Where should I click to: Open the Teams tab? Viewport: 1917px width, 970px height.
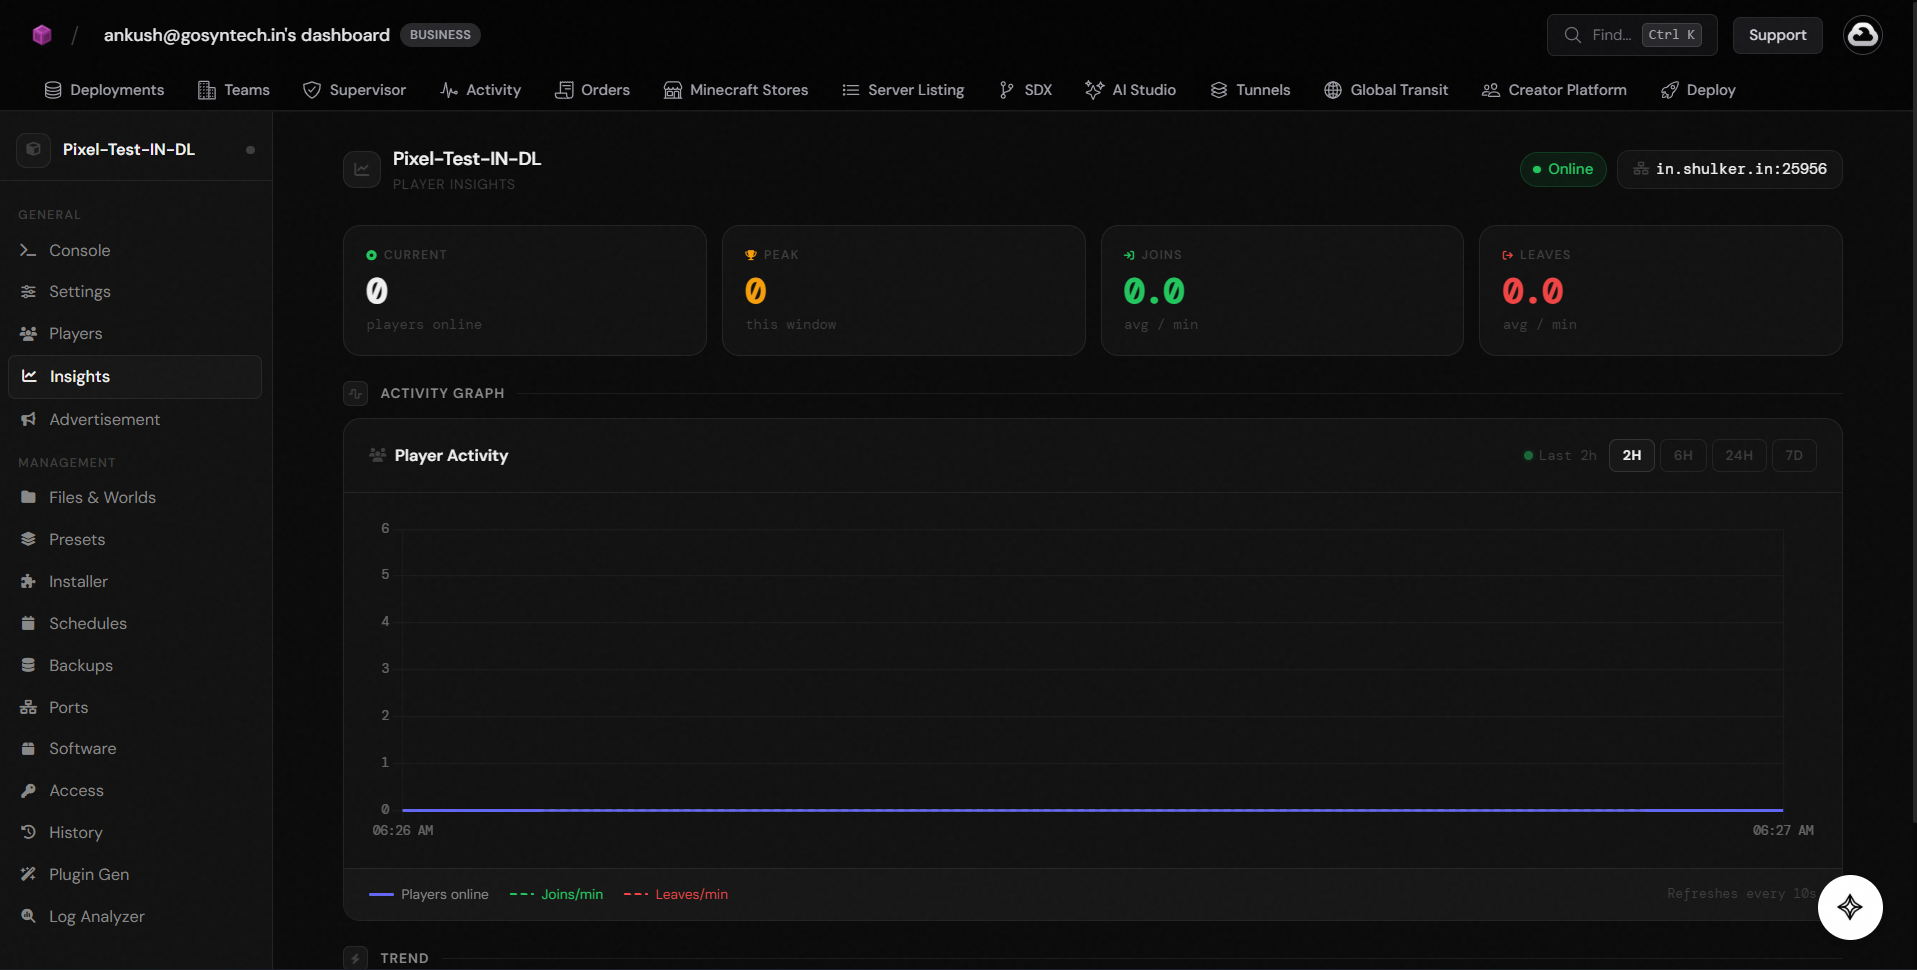(x=234, y=90)
